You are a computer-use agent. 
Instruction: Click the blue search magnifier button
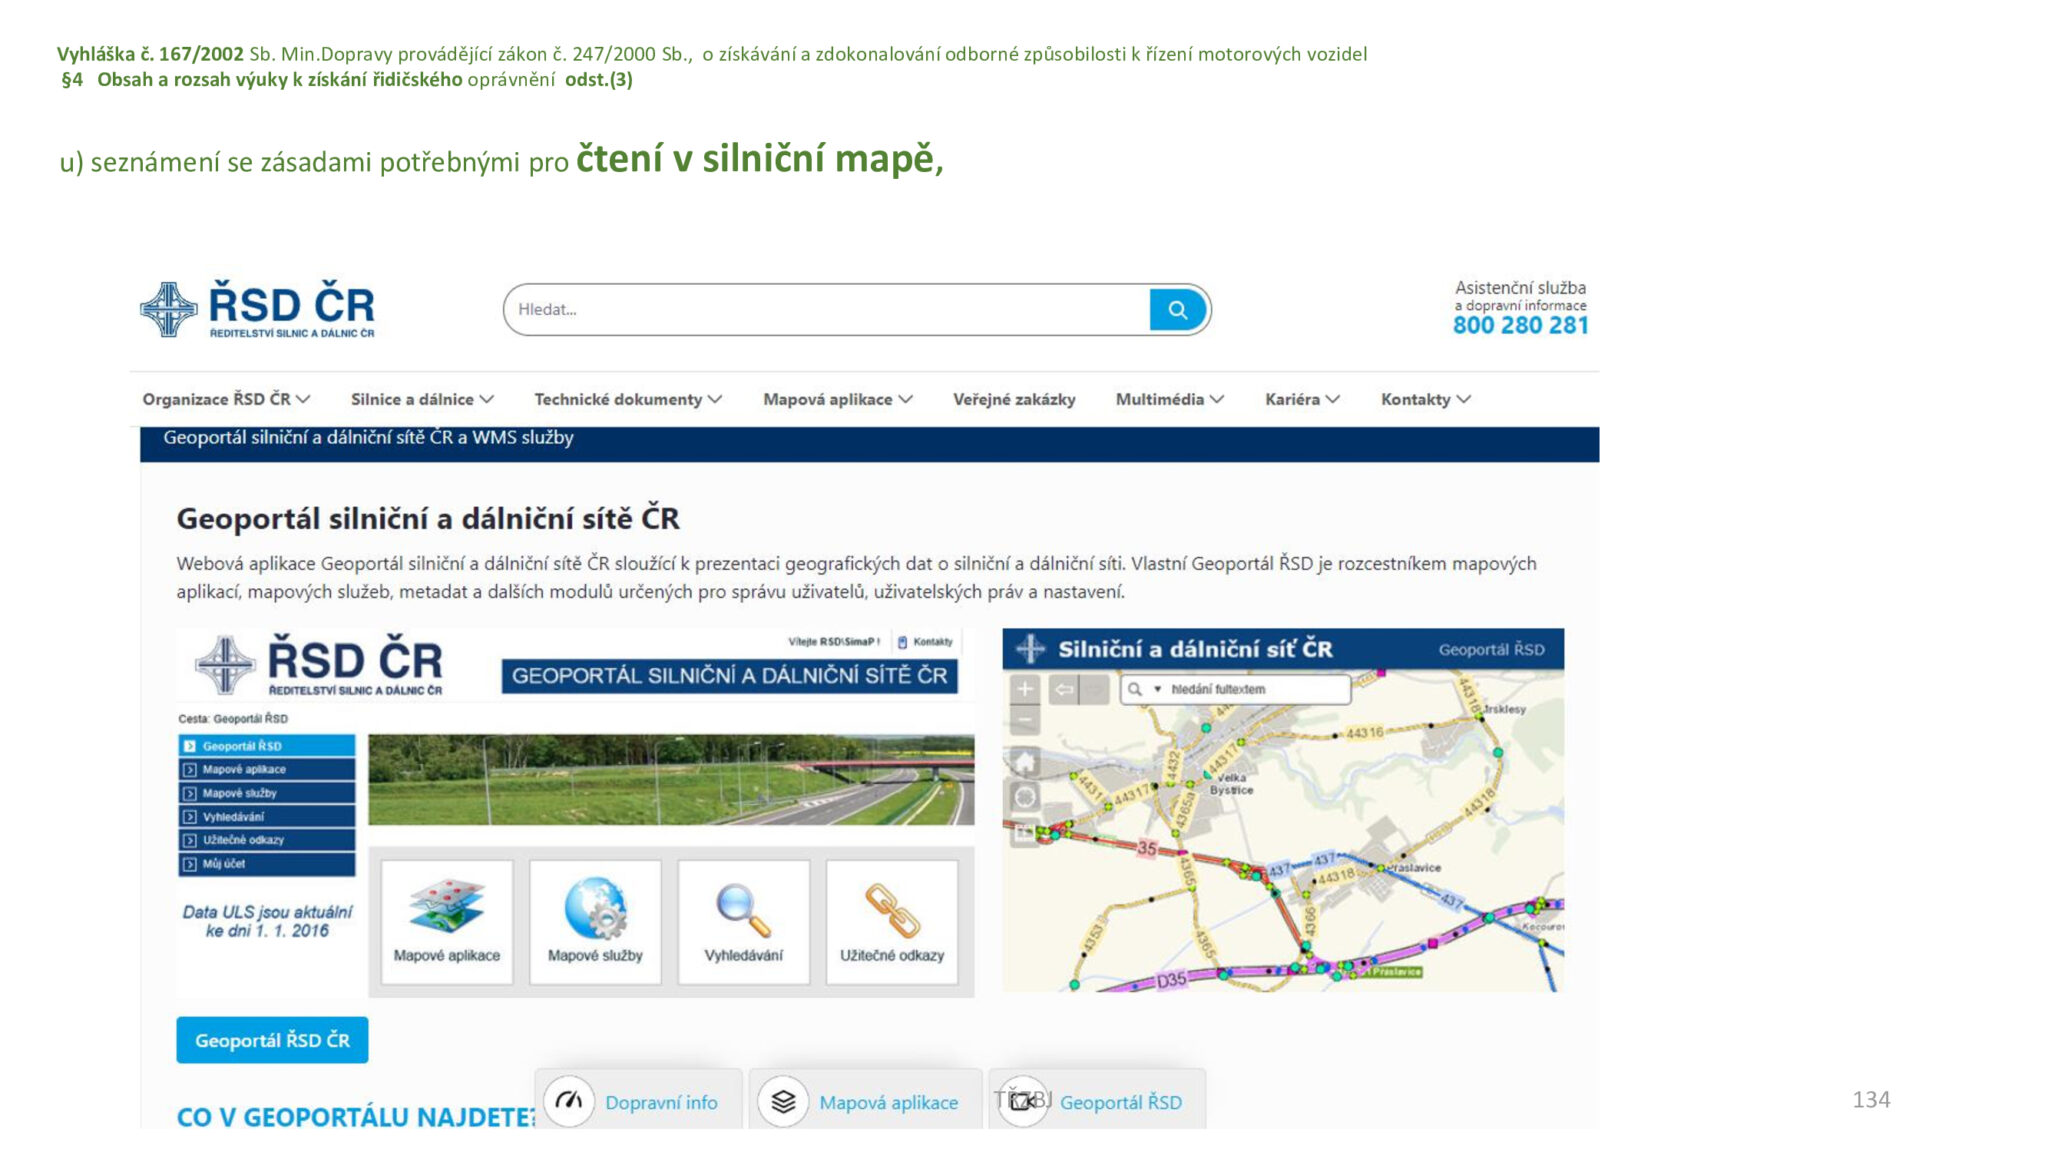click(1178, 310)
